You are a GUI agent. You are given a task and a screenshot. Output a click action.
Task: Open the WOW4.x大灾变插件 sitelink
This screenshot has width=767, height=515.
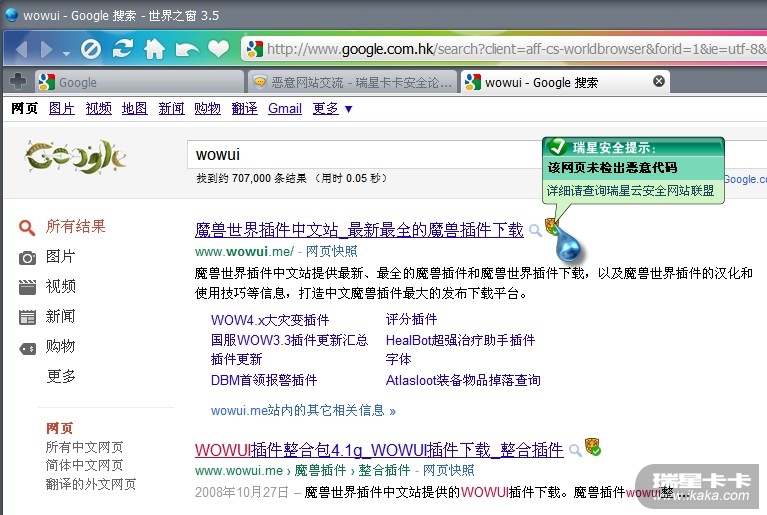coord(270,320)
